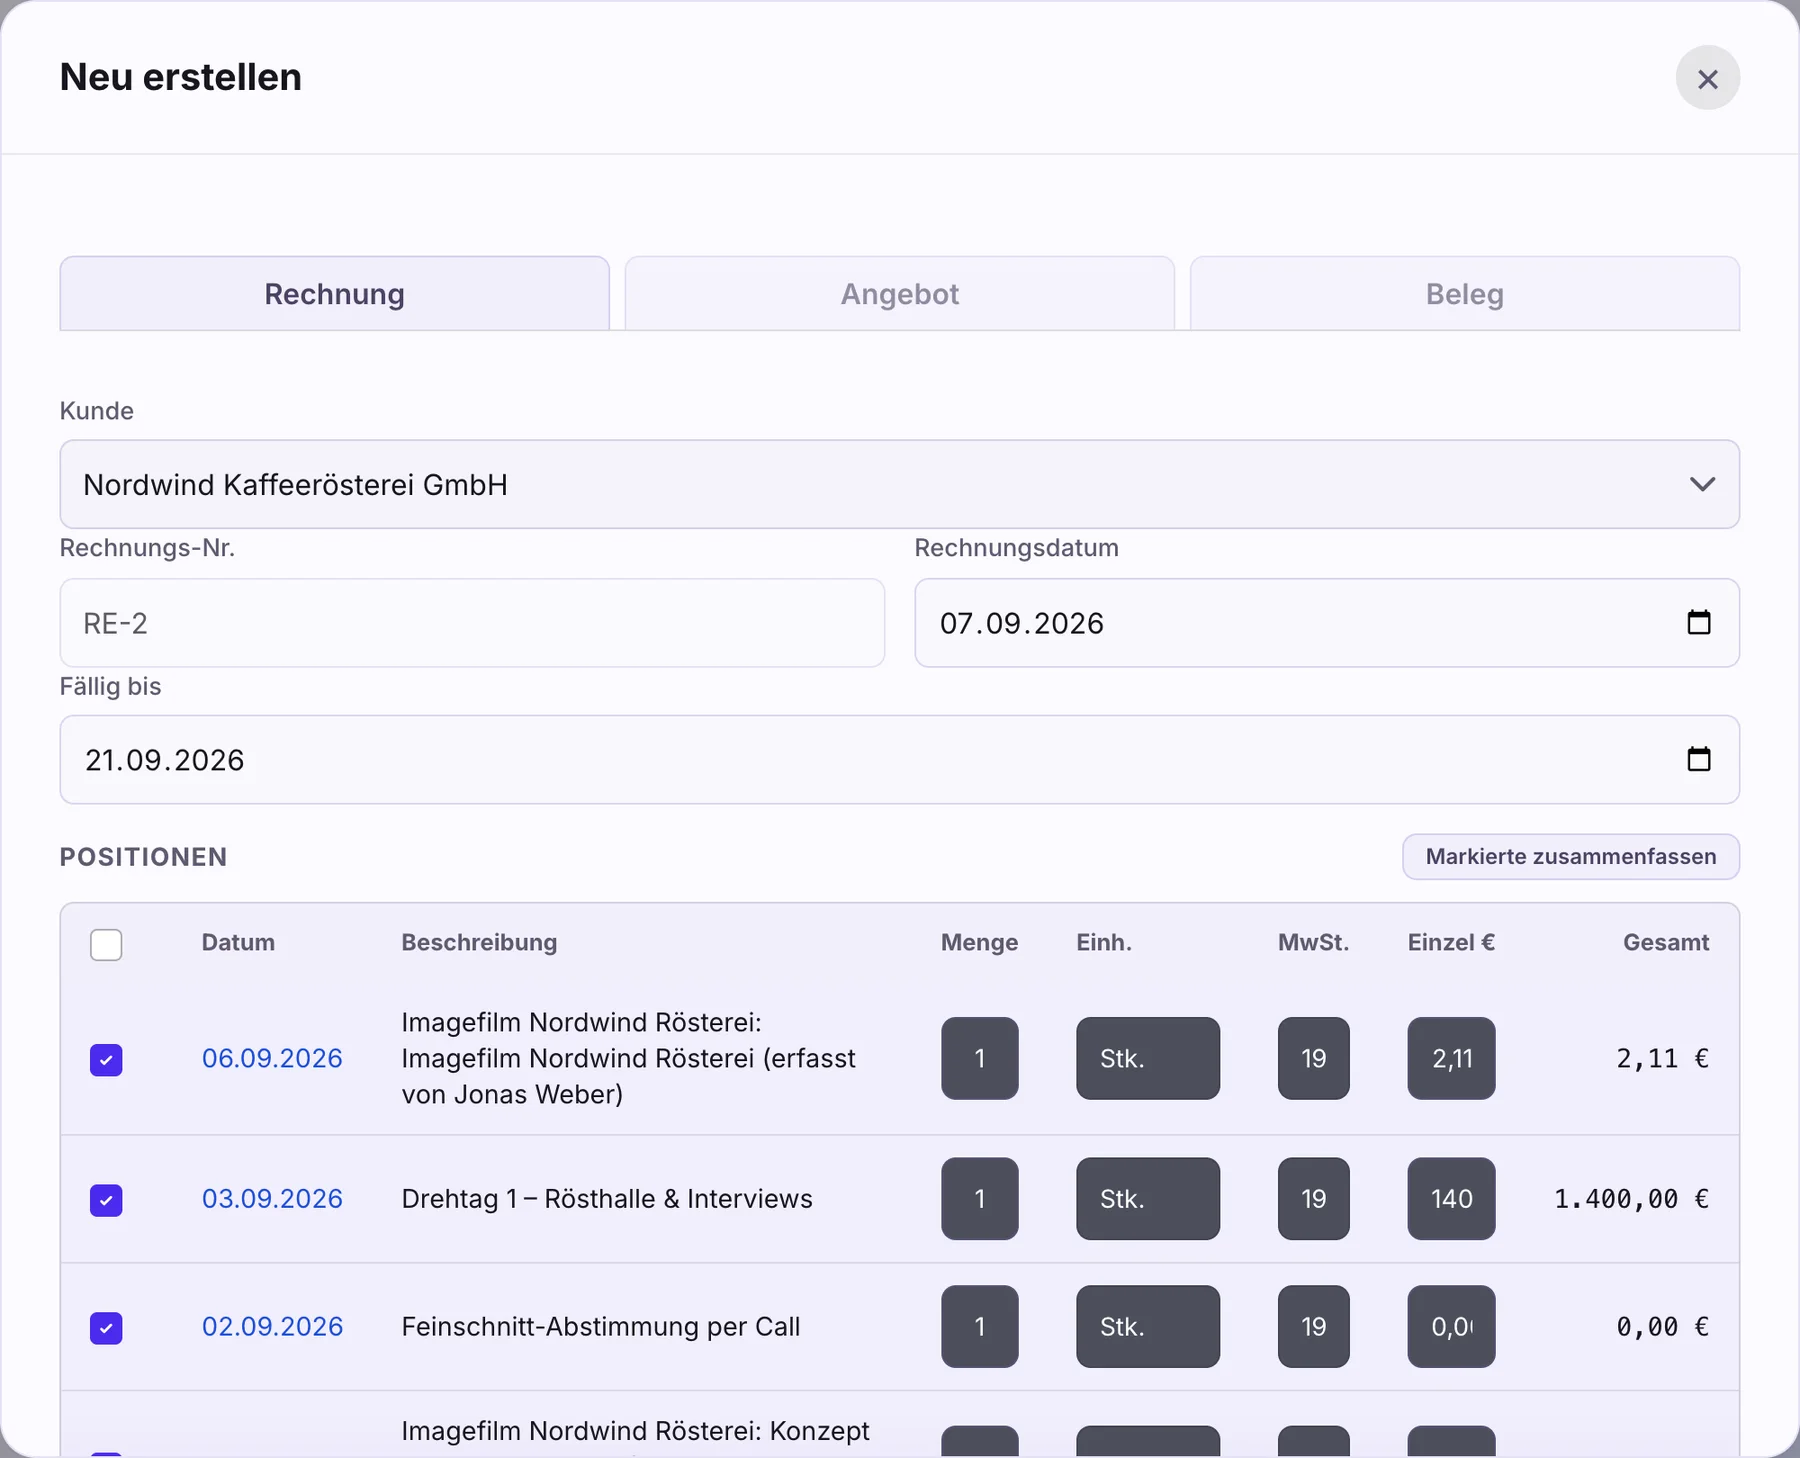Uncheck the Feinschnitt-Abstimmung row checkbox
Viewport: 1800px width, 1458px height.
pos(106,1327)
